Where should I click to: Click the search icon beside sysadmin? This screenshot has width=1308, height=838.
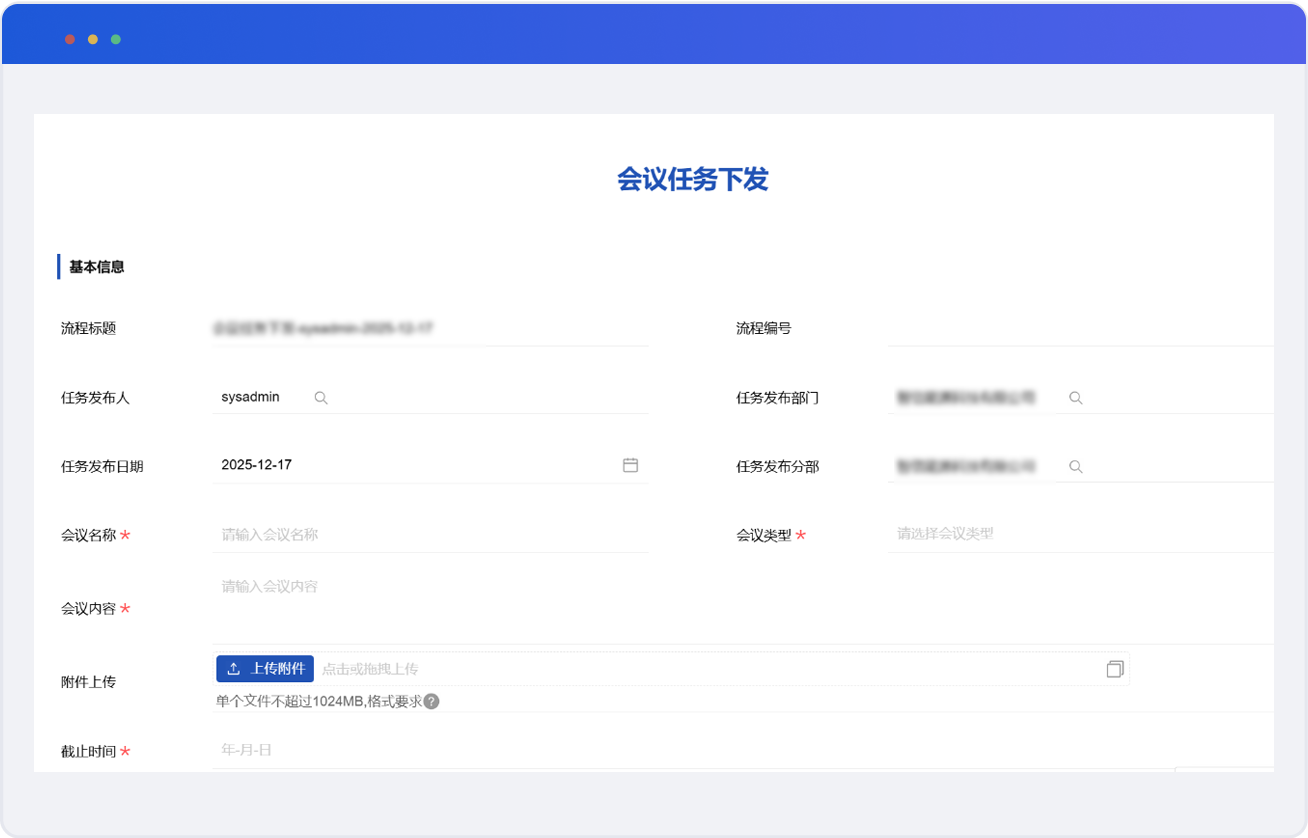(x=321, y=398)
